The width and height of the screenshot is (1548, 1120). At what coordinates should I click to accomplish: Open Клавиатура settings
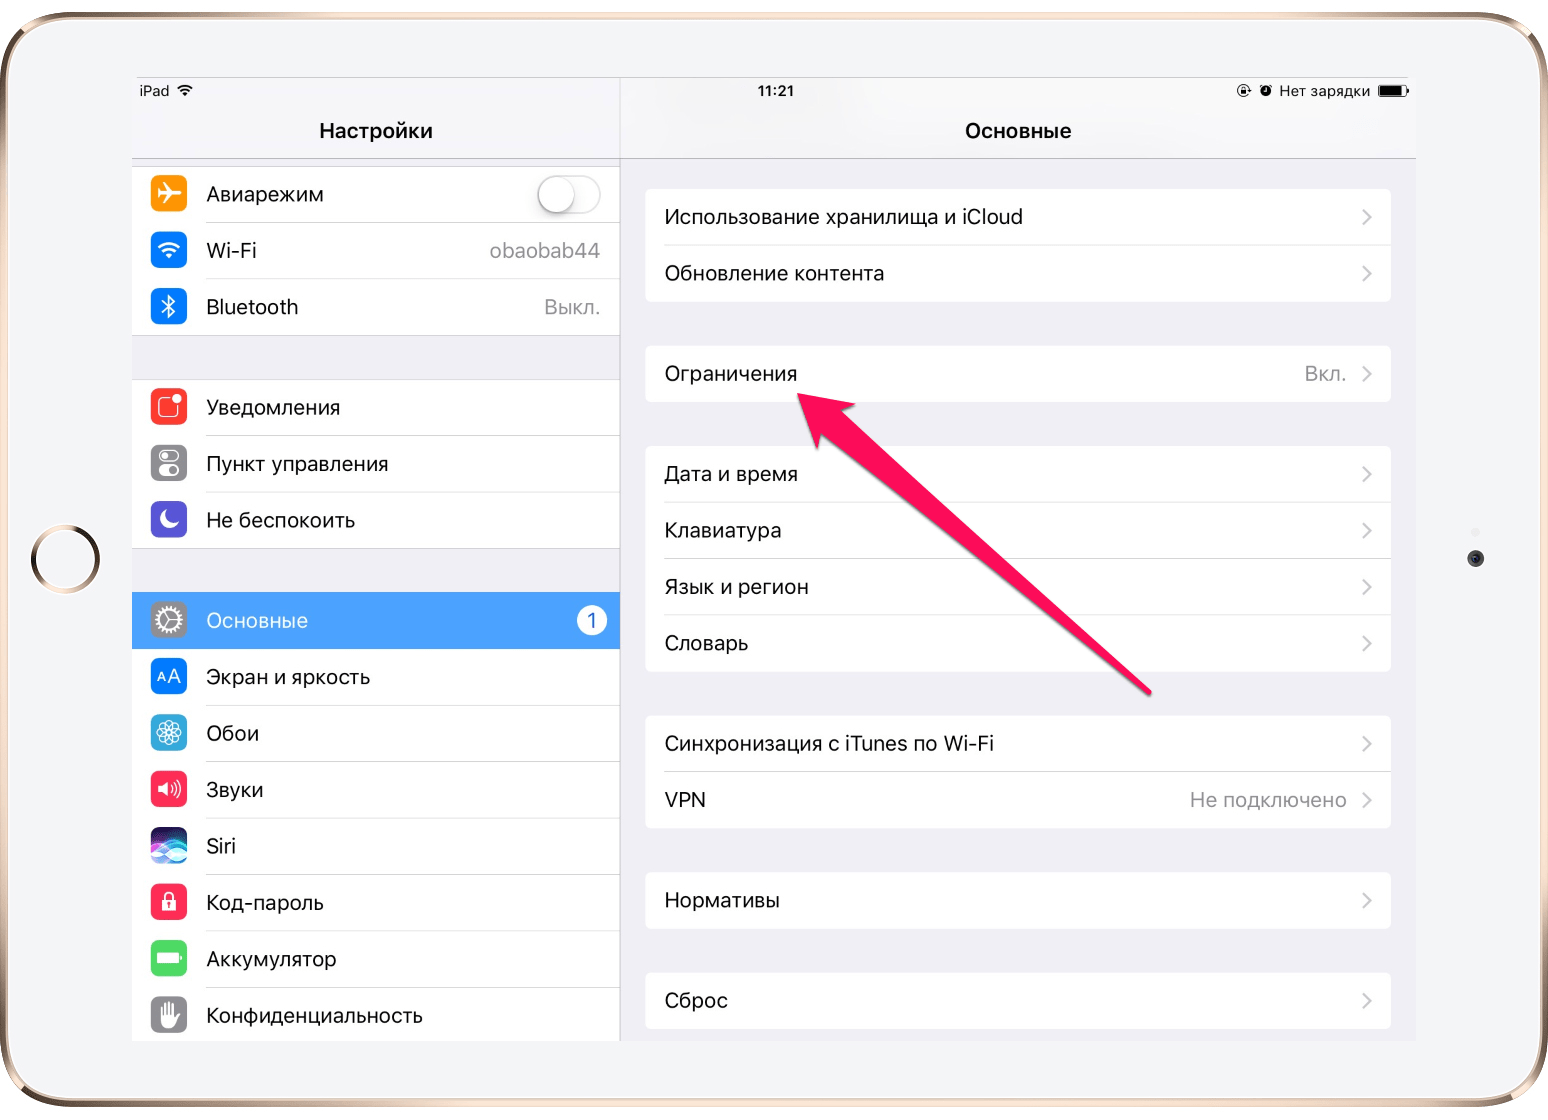point(1018,530)
